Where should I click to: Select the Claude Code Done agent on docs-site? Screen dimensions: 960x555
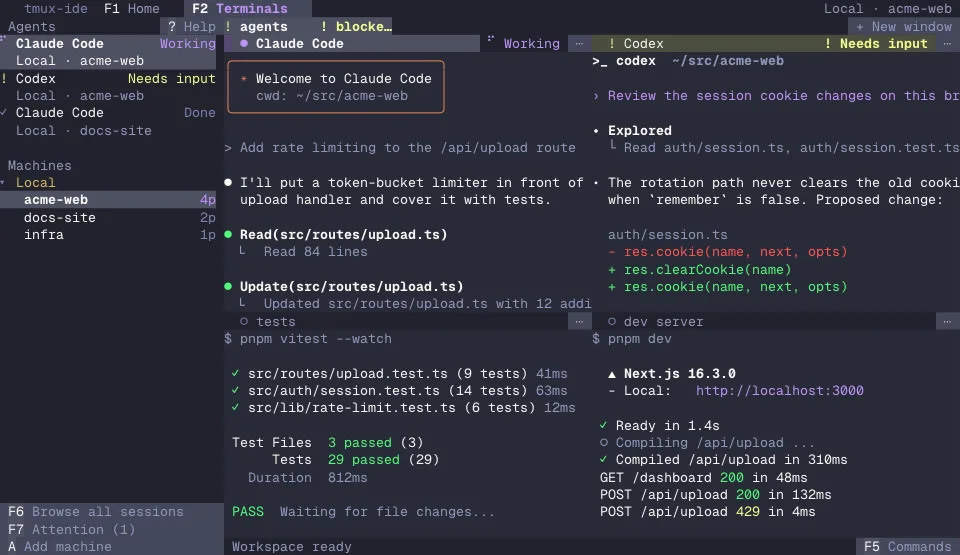coord(108,121)
